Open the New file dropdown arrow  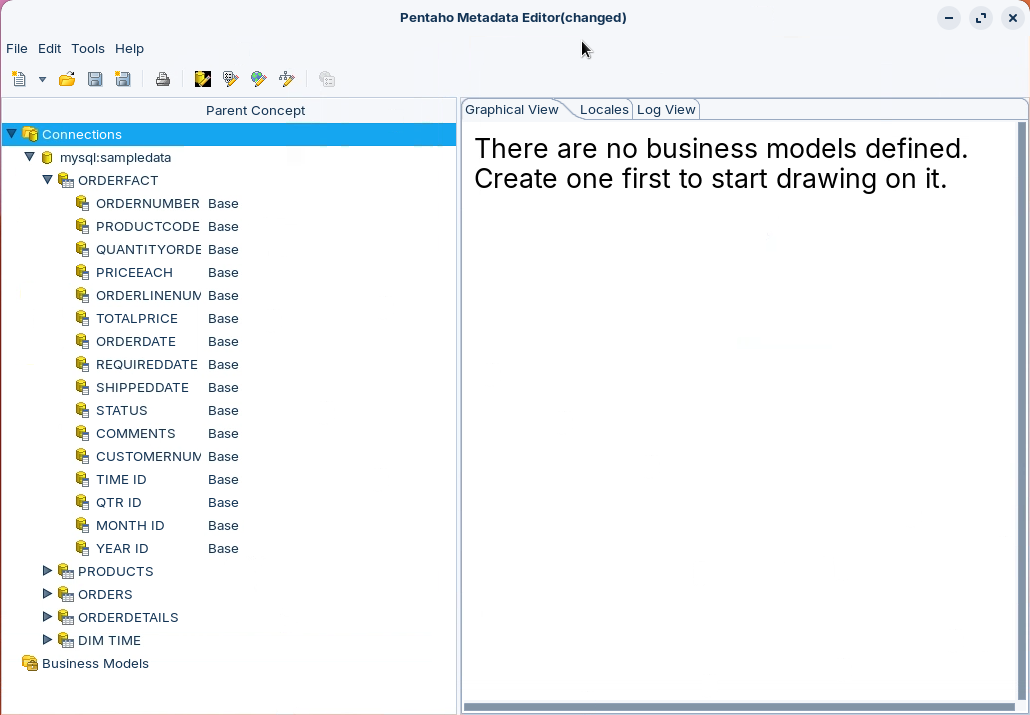(42, 79)
